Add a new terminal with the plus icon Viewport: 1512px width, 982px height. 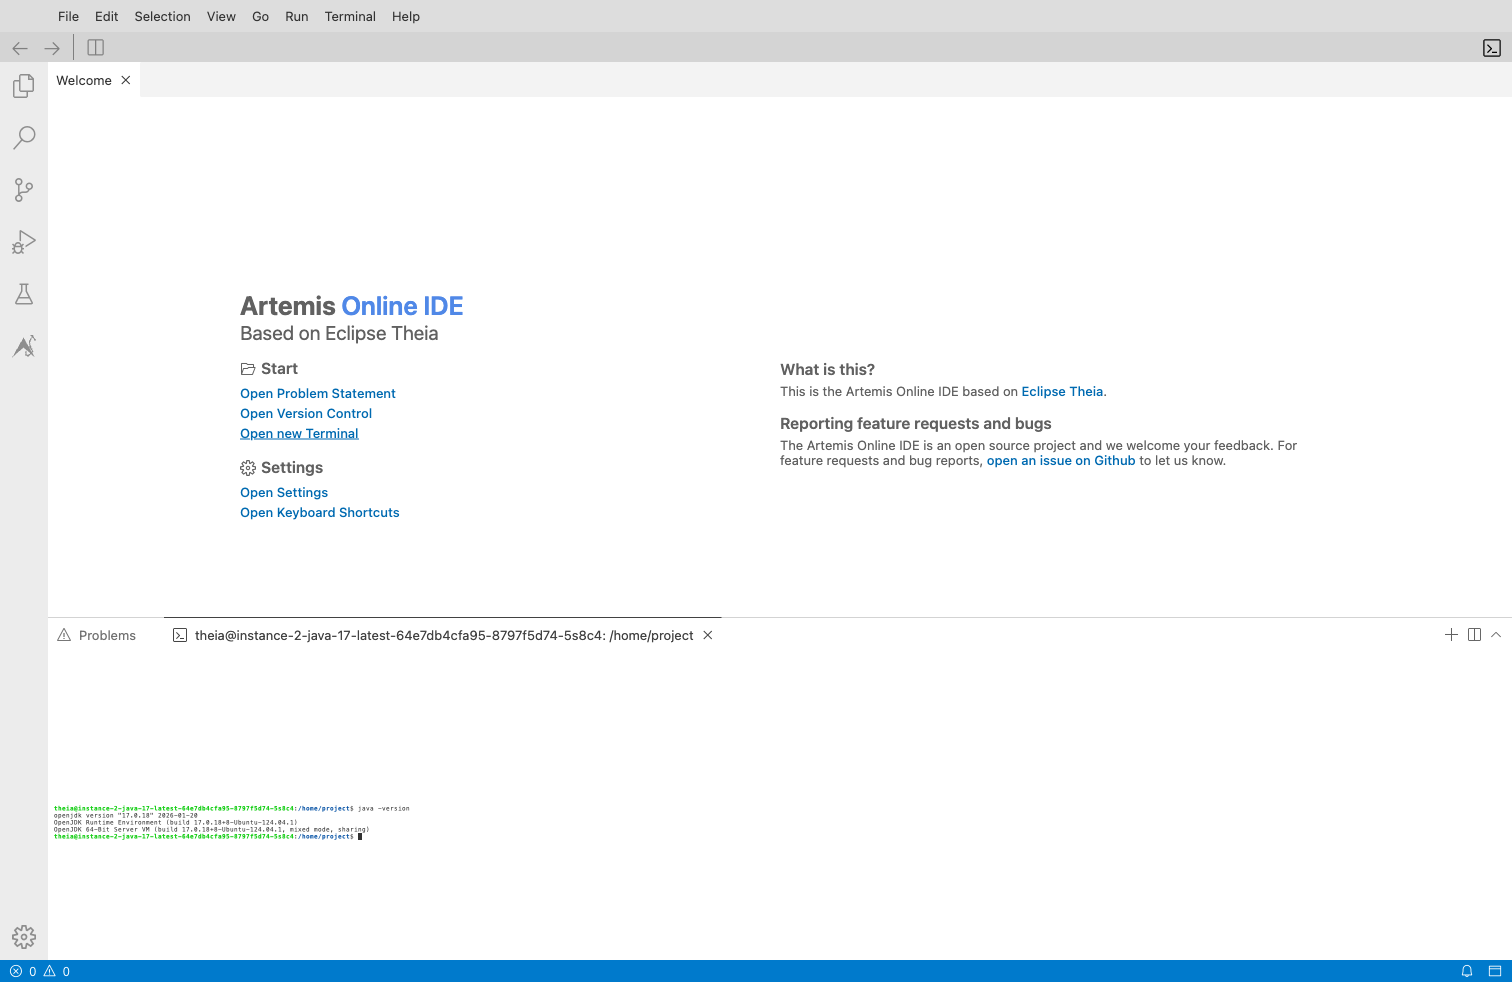tap(1451, 635)
